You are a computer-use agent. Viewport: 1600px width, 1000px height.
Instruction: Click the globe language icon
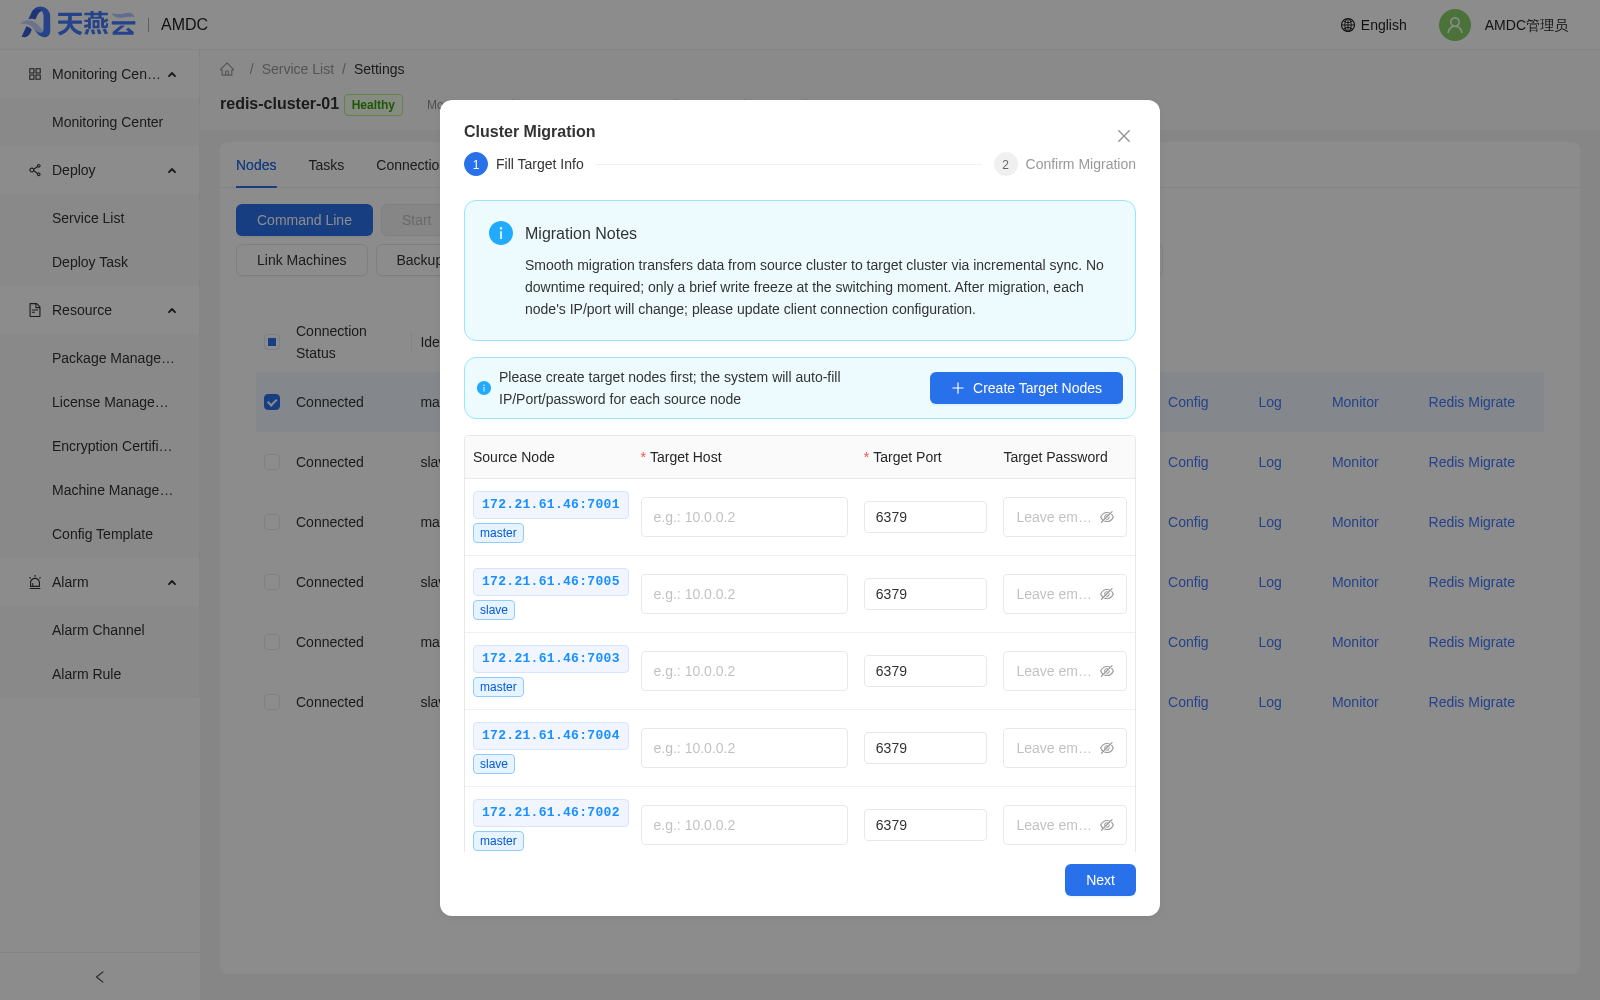pos(1348,25)
